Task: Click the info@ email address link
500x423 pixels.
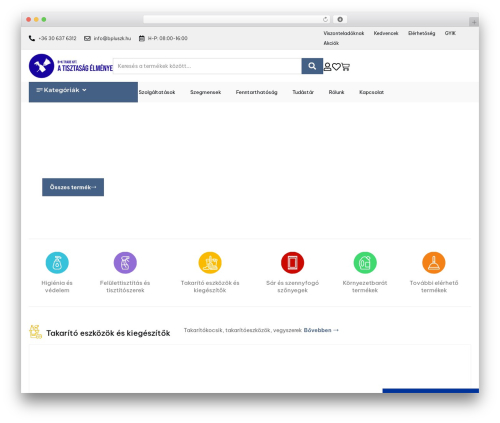Action: click(112, 38)
